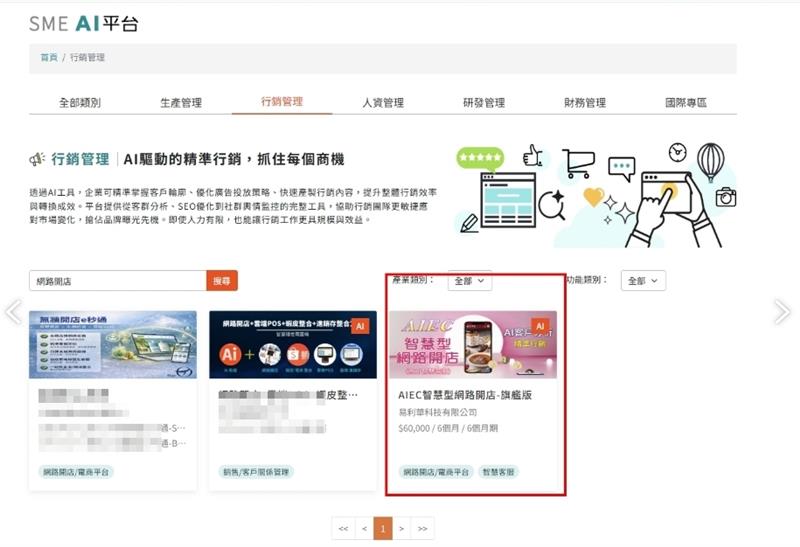Go to the previous page with <
The height and width of the screenshot is (547, 800).
click(x=364, y=529)
